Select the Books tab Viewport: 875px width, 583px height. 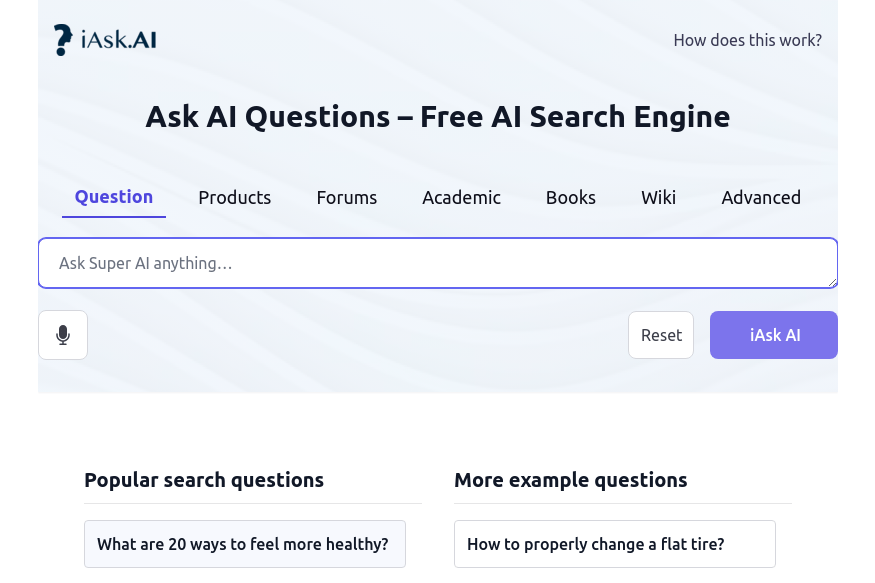pyautogui.click(x=570, y=197)
